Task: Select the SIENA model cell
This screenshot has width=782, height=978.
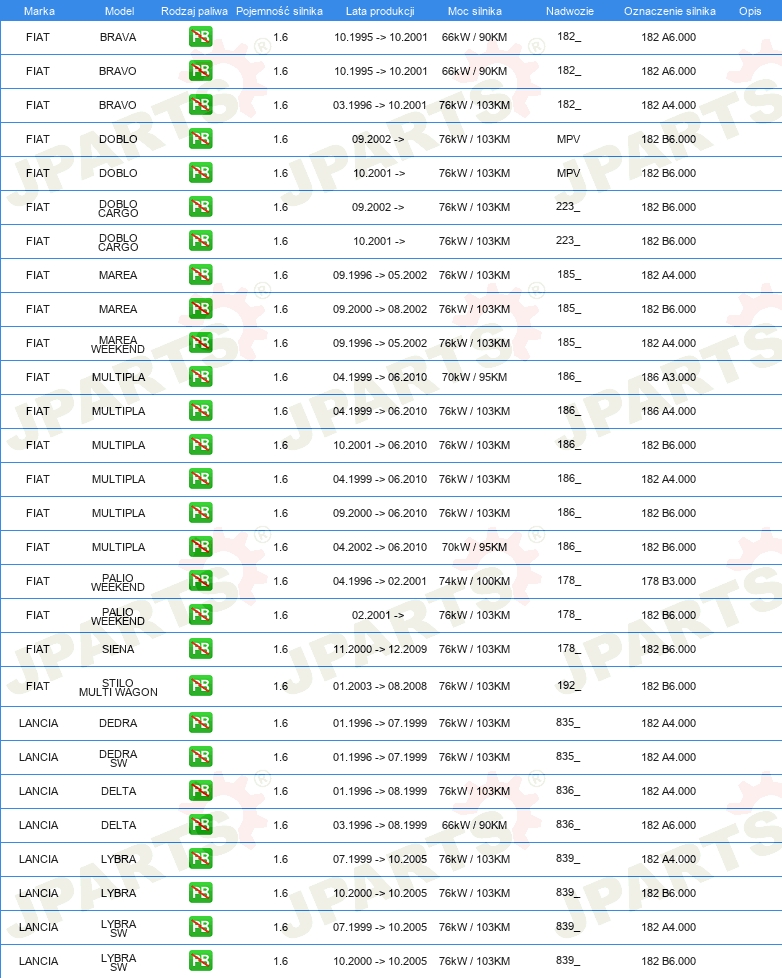Action: pos(118,649)
